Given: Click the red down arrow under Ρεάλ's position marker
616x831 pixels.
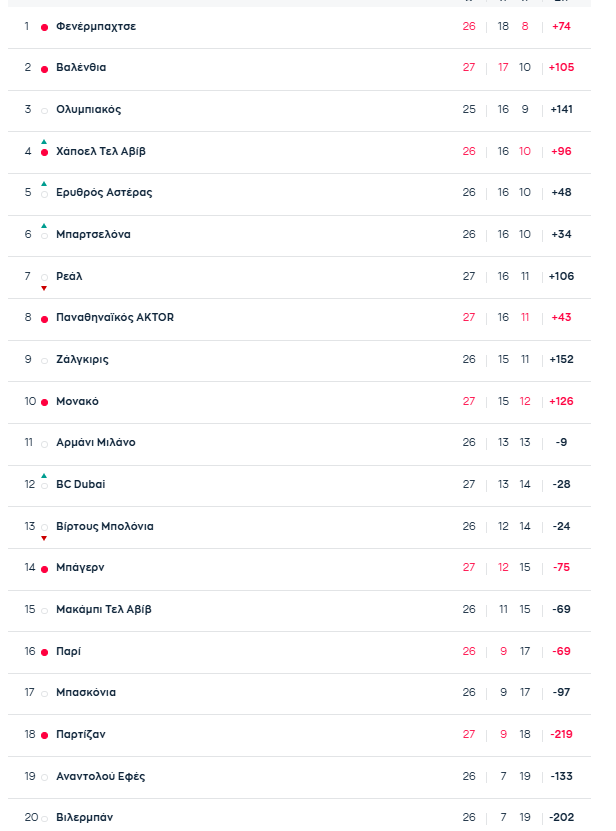Looking at the screenshot, I should 44,288.
